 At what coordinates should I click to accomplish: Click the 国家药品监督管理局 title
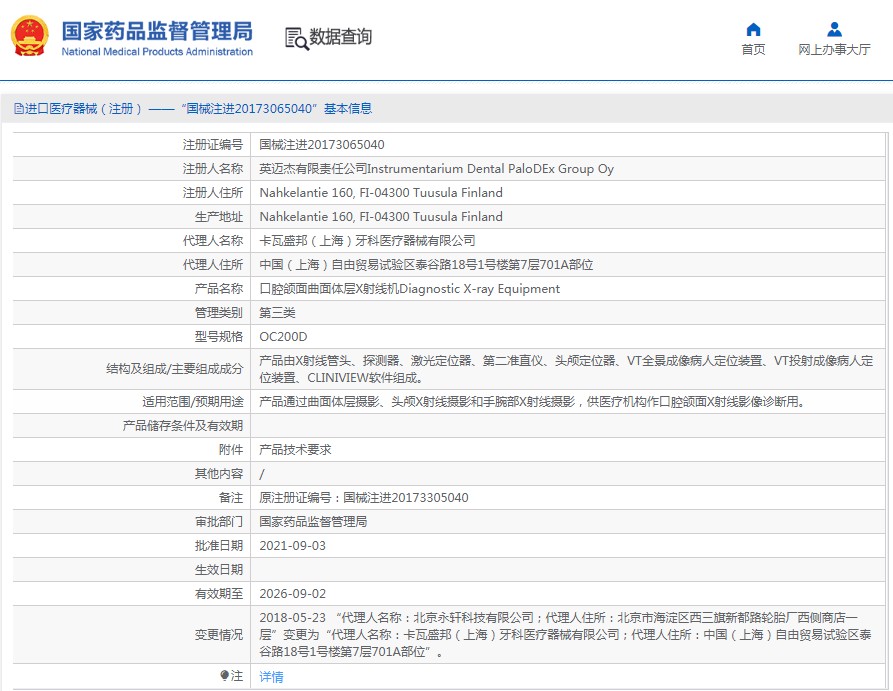(x=157, y=31)
